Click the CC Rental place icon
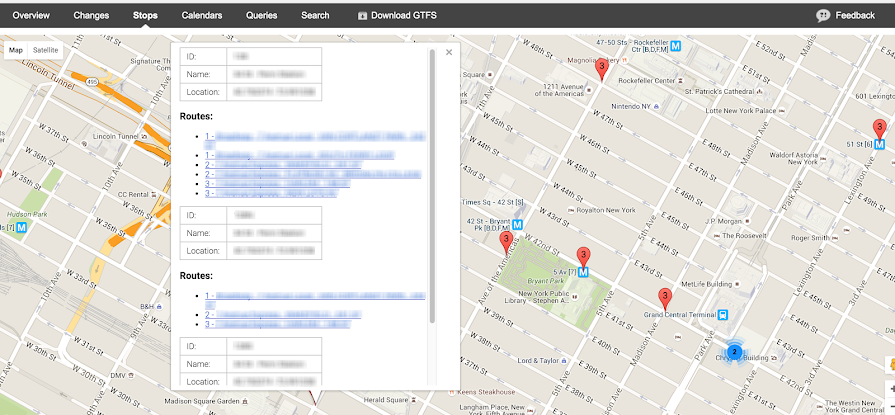This screenshot has width=895, height=415. pos(154,195)
